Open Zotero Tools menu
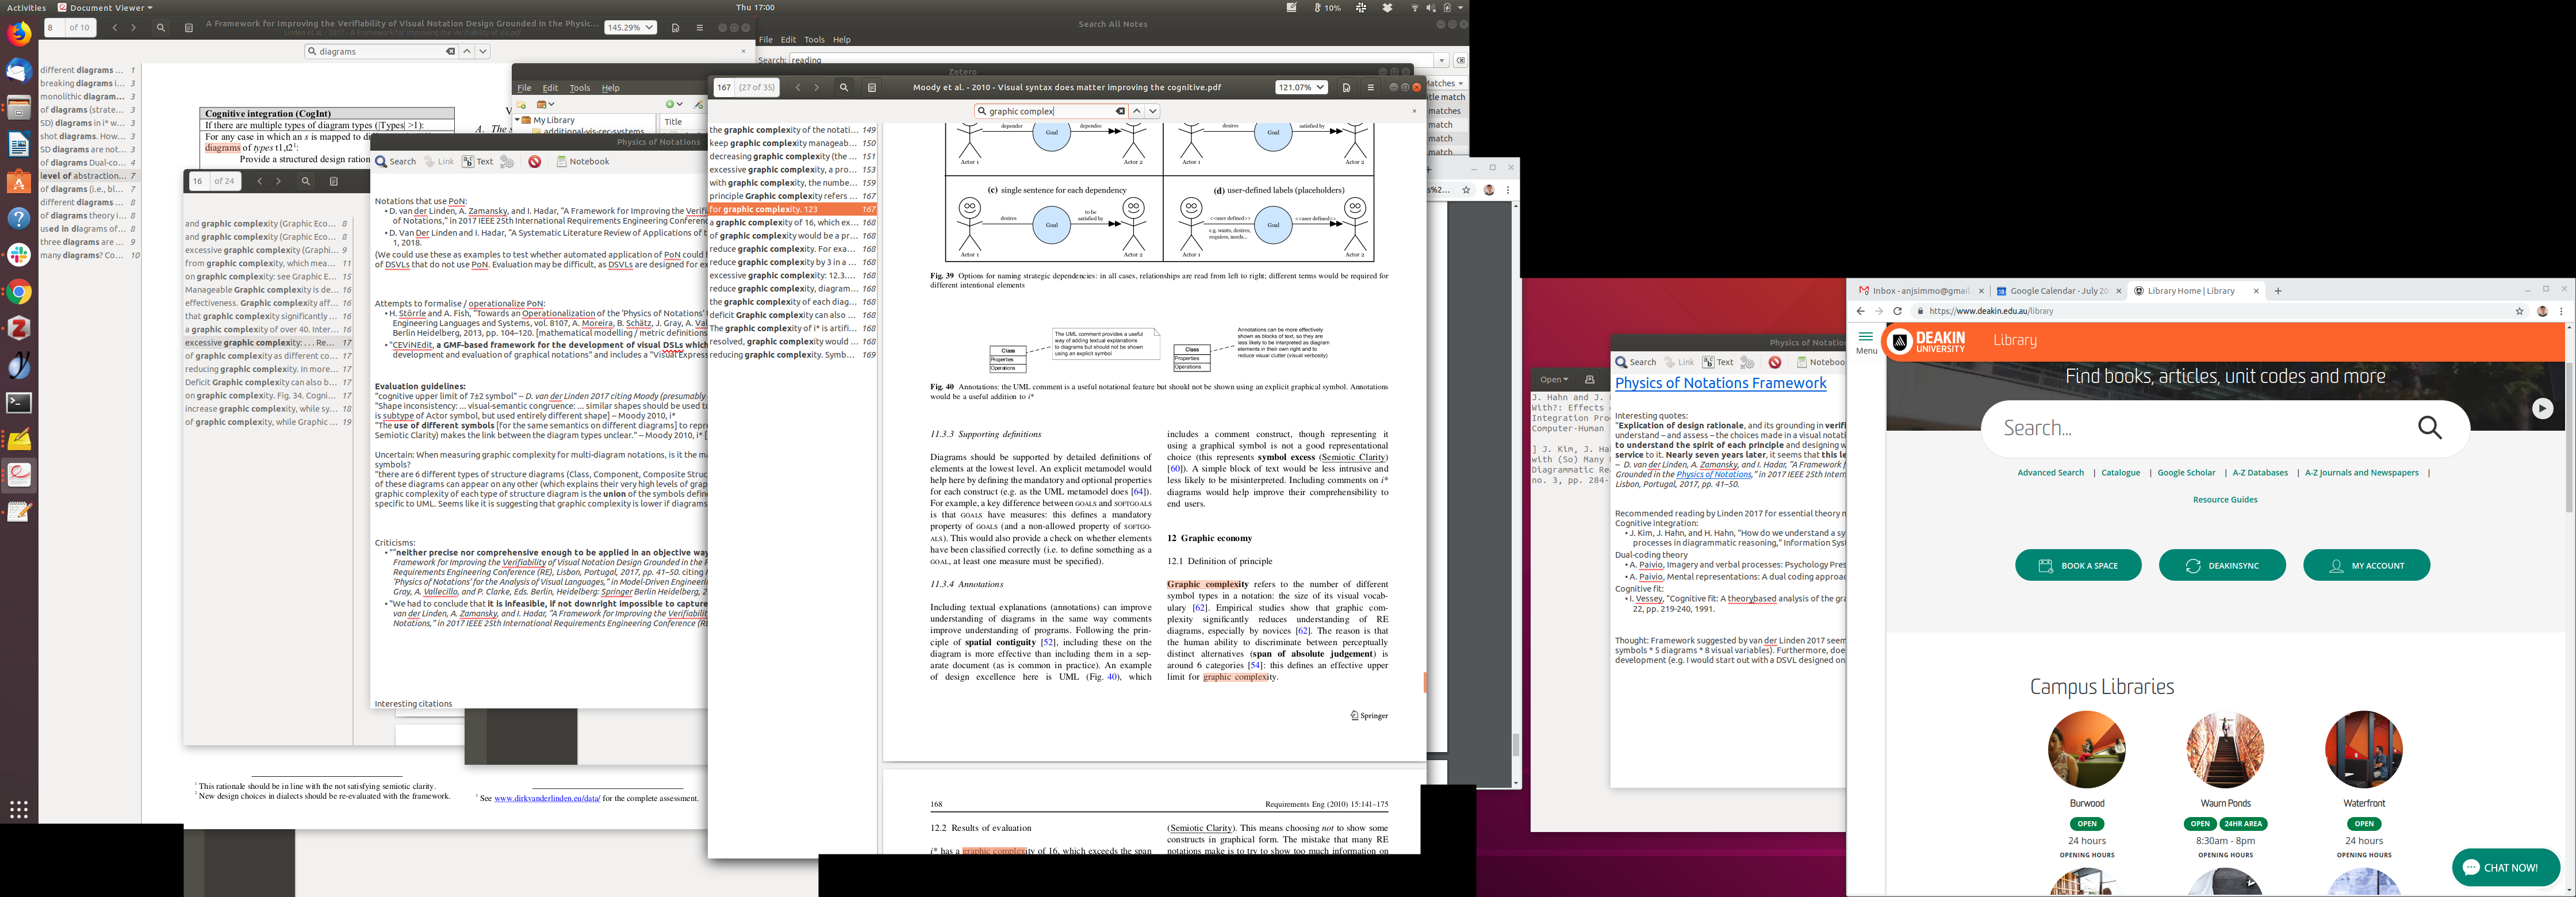 tap(580, 88)
